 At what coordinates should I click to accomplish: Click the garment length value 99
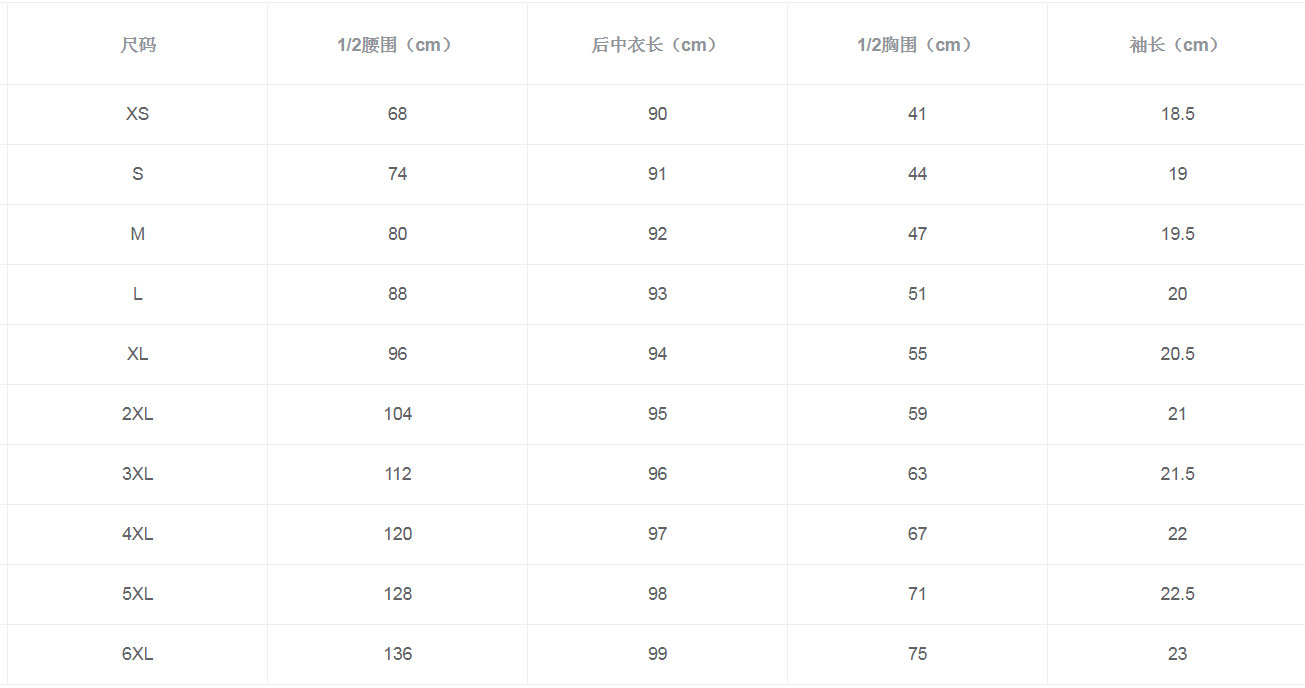point(657,654)
